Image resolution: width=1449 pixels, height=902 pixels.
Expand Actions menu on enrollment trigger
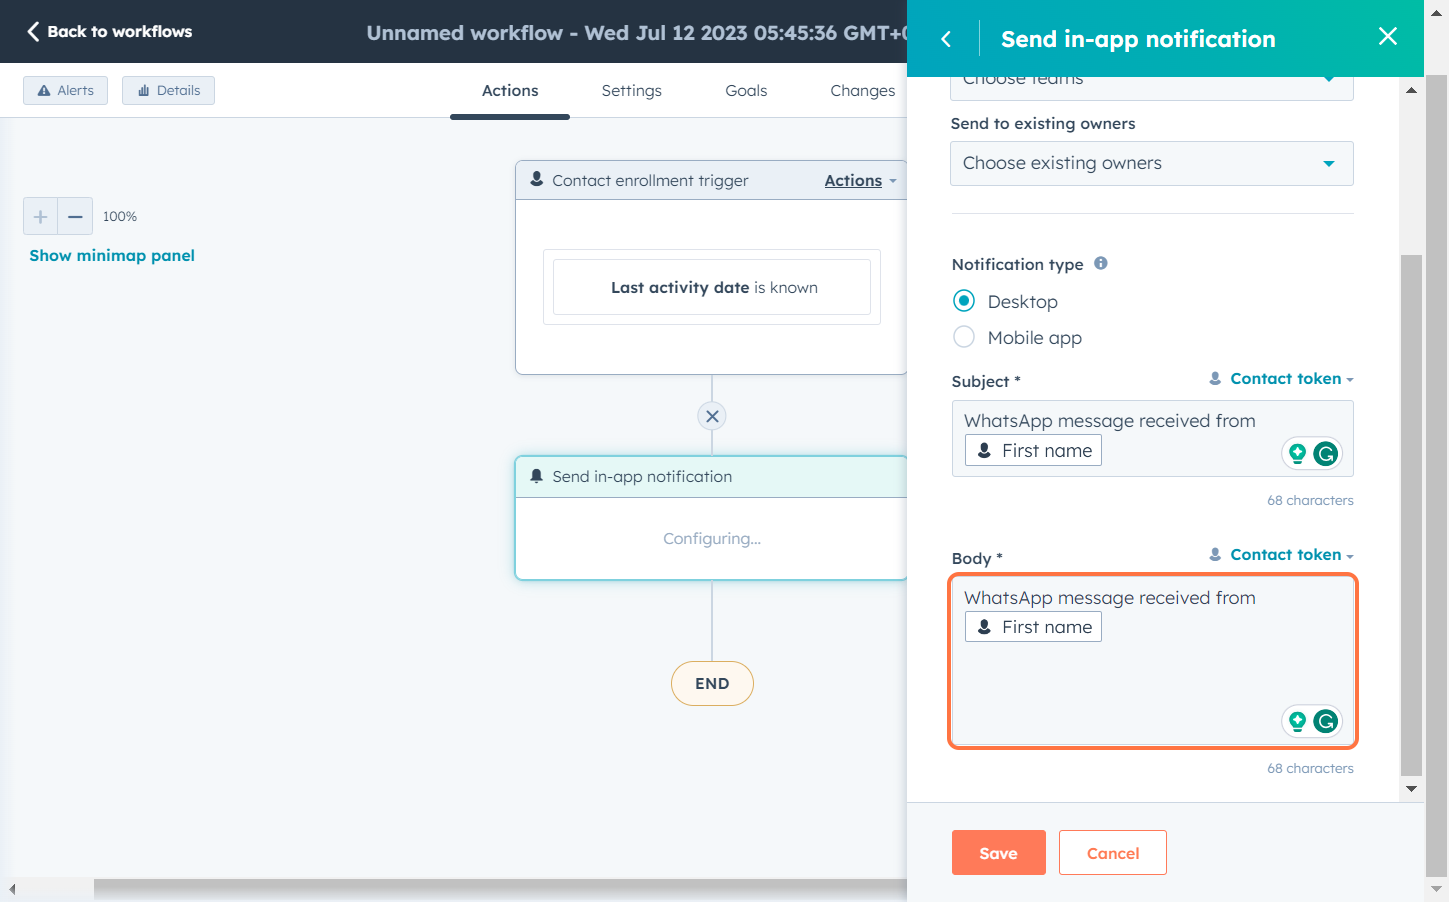click(x=860, y=181)
